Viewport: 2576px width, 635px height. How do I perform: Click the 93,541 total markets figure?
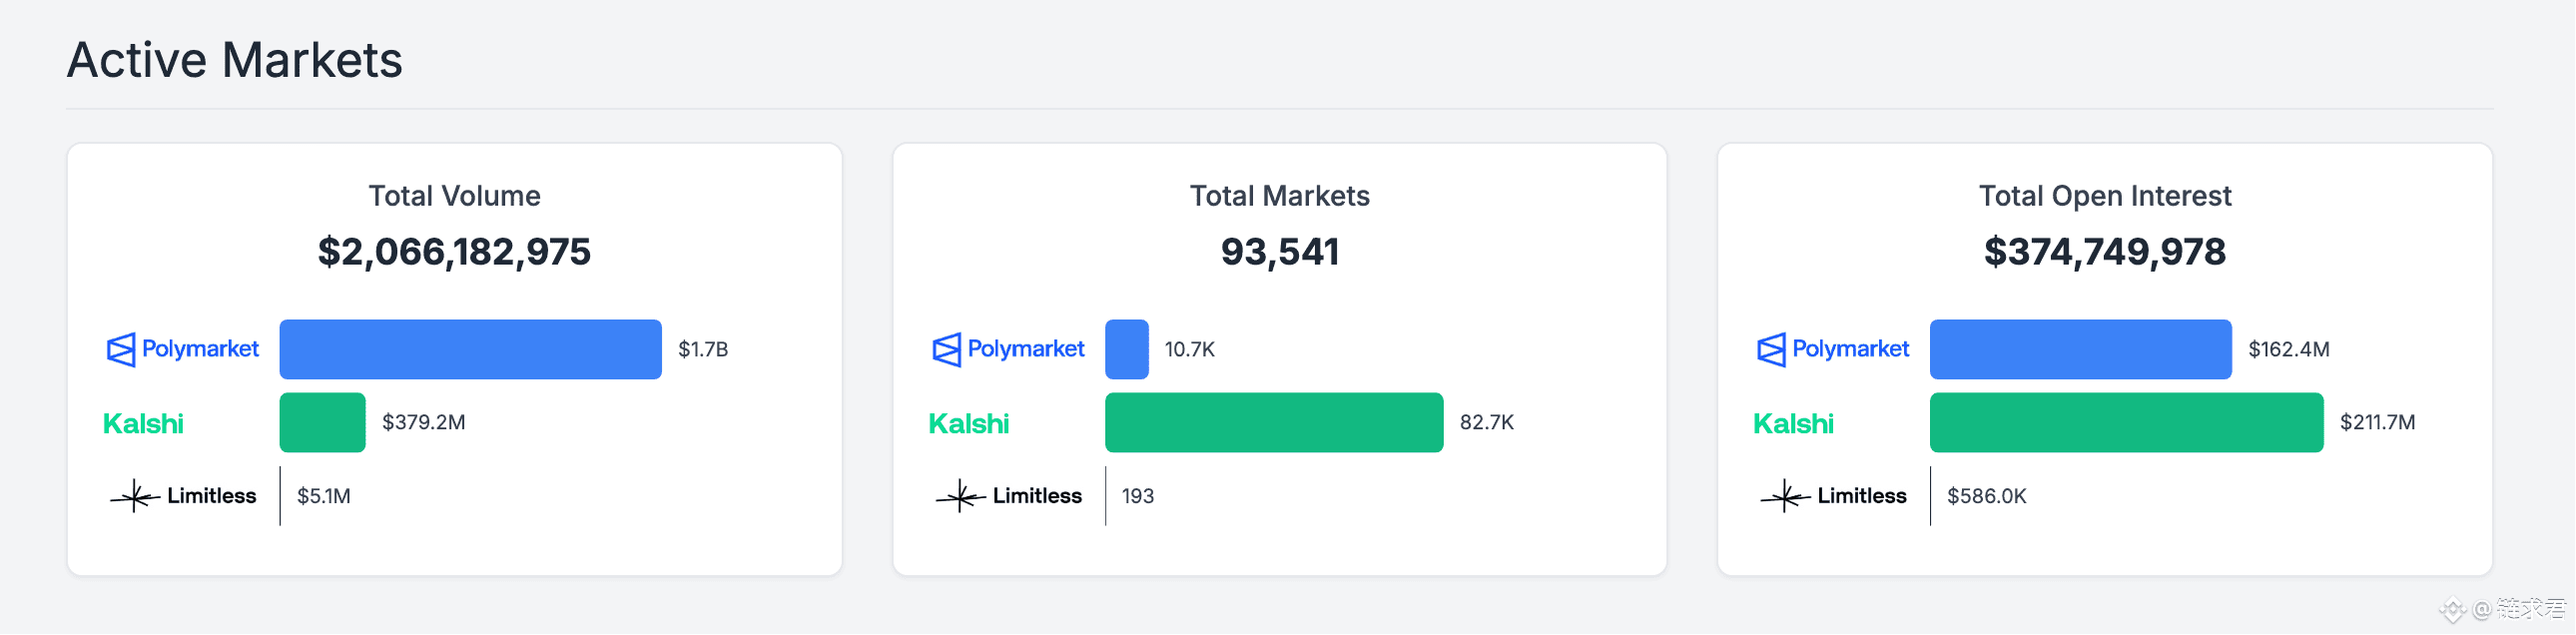(1279, 251)
